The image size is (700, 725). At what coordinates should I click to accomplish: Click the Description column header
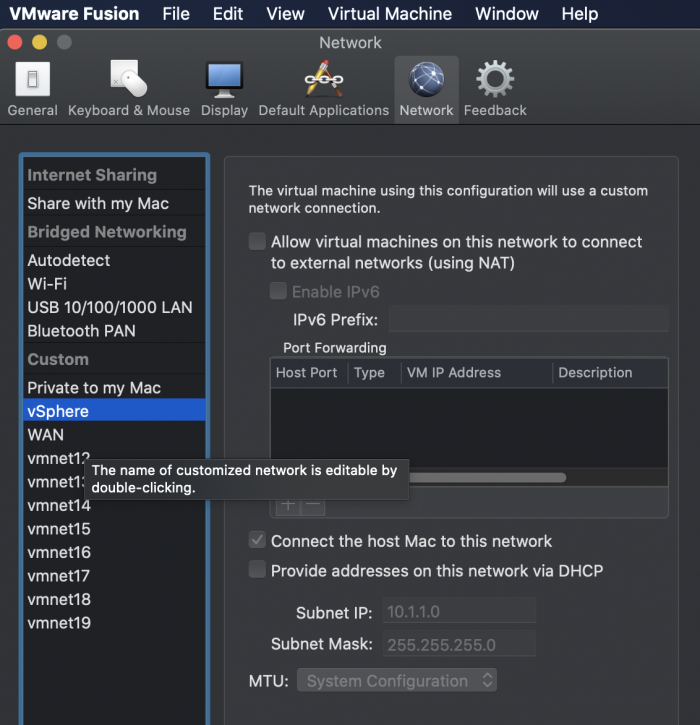click(x=610, y=373)
